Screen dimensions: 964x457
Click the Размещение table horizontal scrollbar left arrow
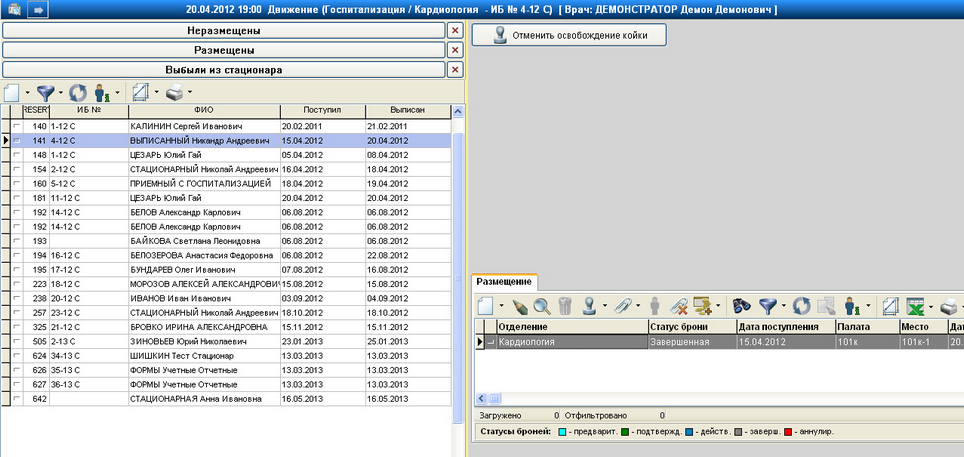pyautogui.click(x=481, y=398)
